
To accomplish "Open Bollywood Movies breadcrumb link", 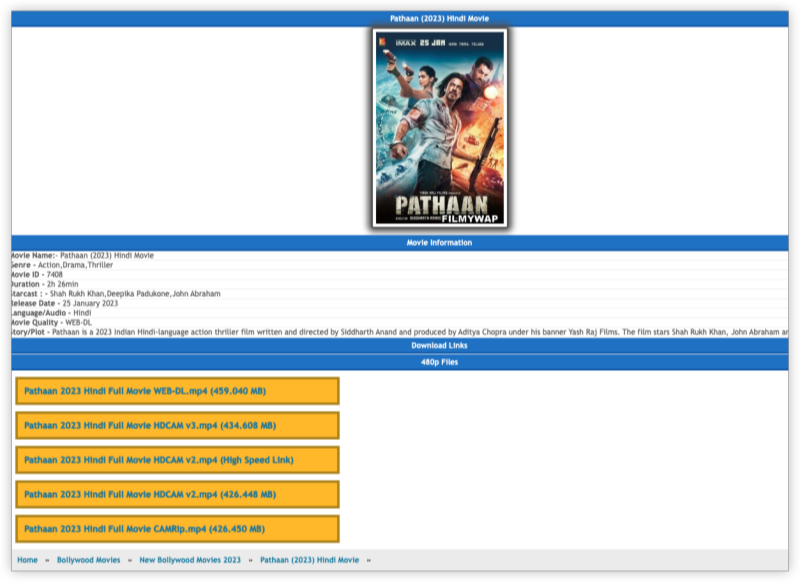I will coord(89,560).
